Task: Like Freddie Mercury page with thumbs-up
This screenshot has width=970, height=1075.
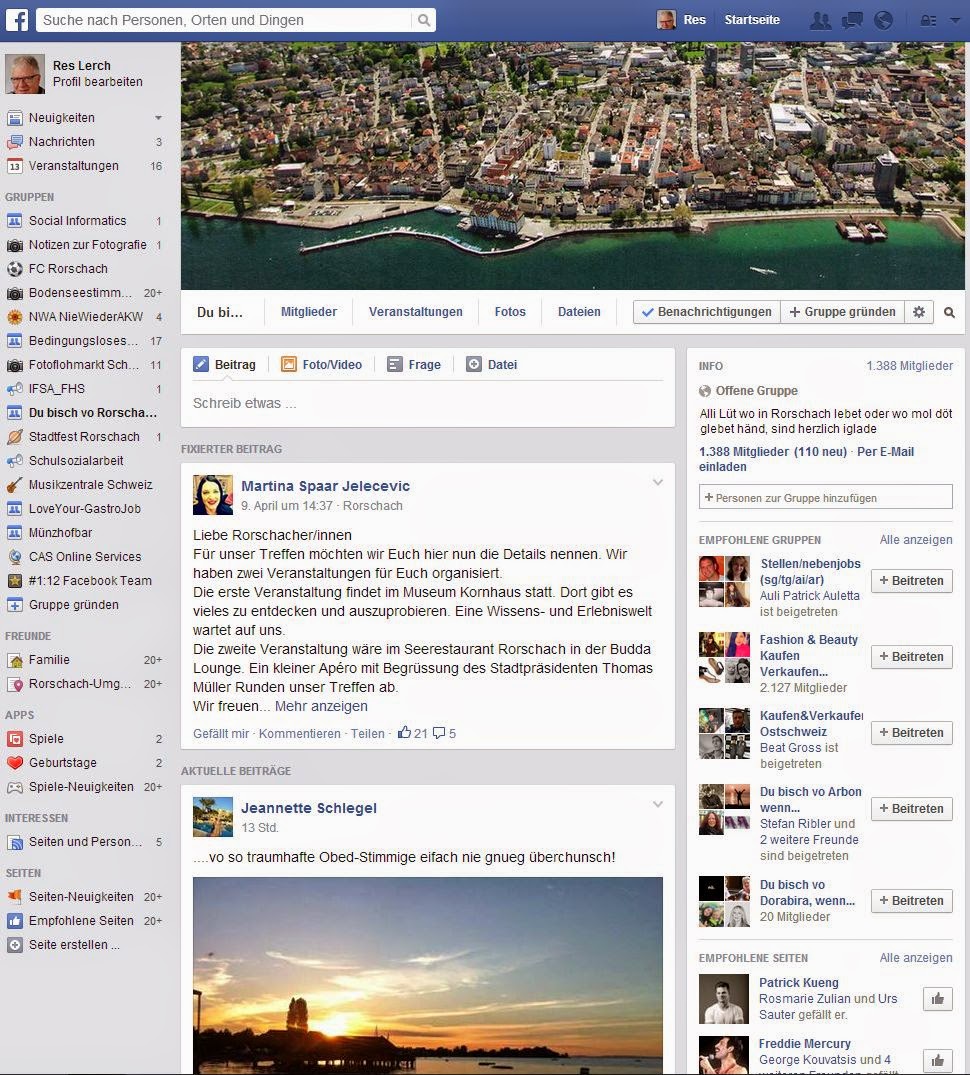Action: tap(938, 1059)
